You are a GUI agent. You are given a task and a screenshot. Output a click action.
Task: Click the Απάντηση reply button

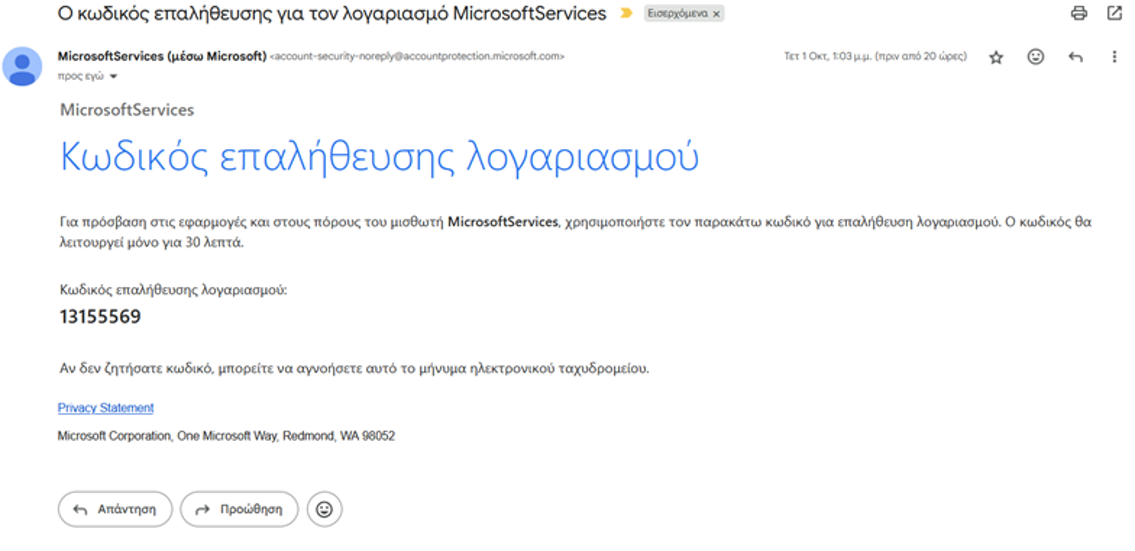click(115, 510)
